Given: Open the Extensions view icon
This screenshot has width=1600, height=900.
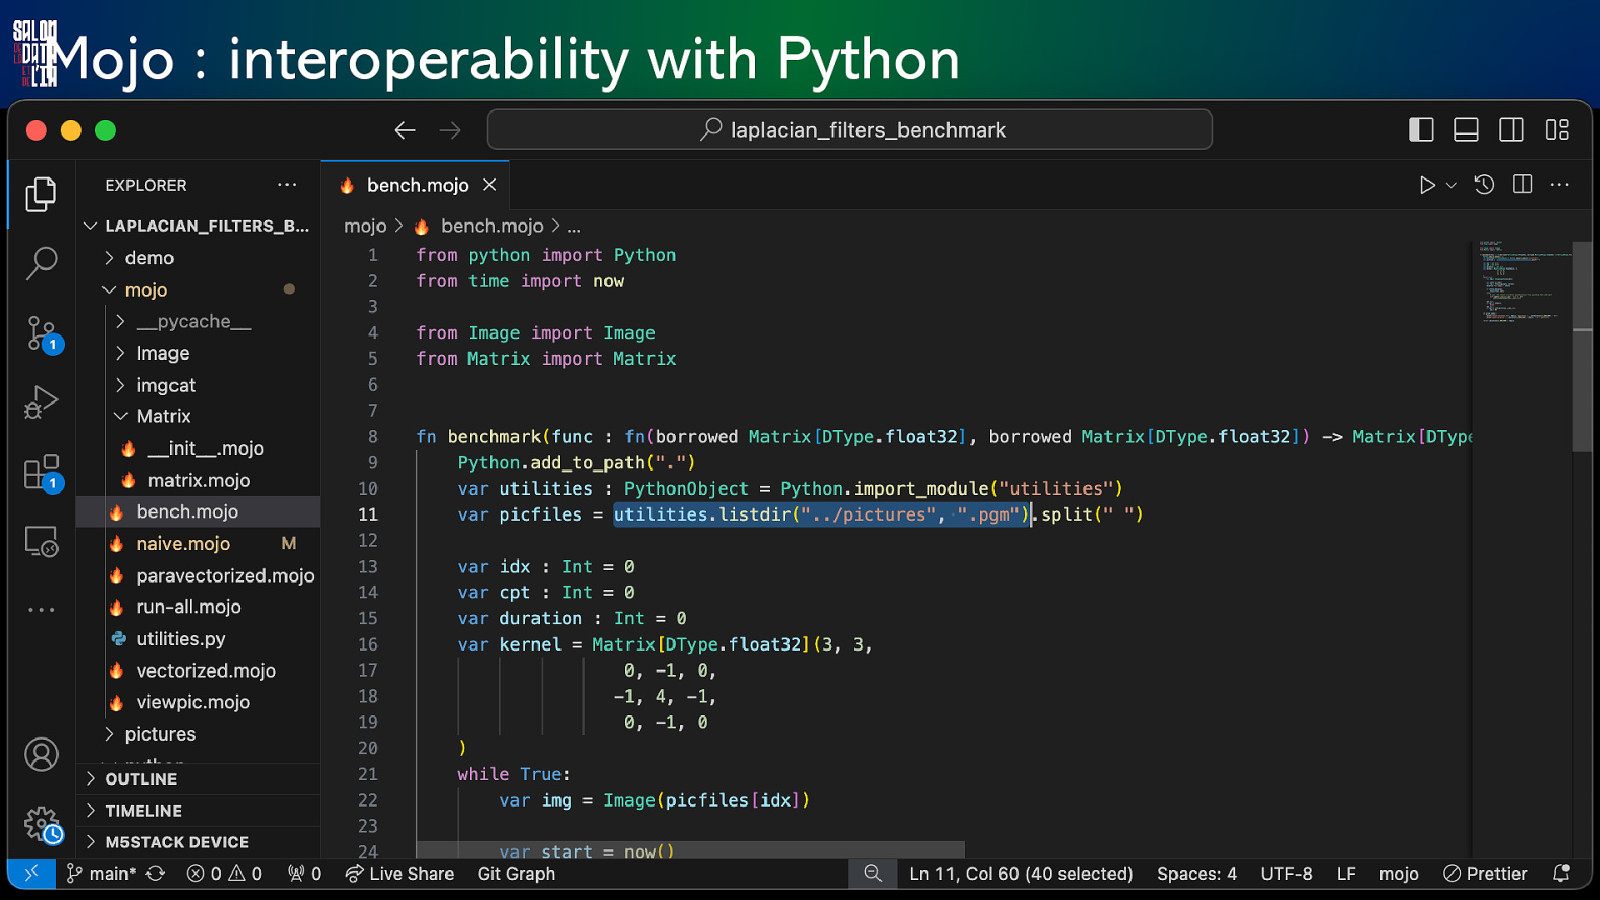Looking at the screenshot, I should (x=43, y=473).
